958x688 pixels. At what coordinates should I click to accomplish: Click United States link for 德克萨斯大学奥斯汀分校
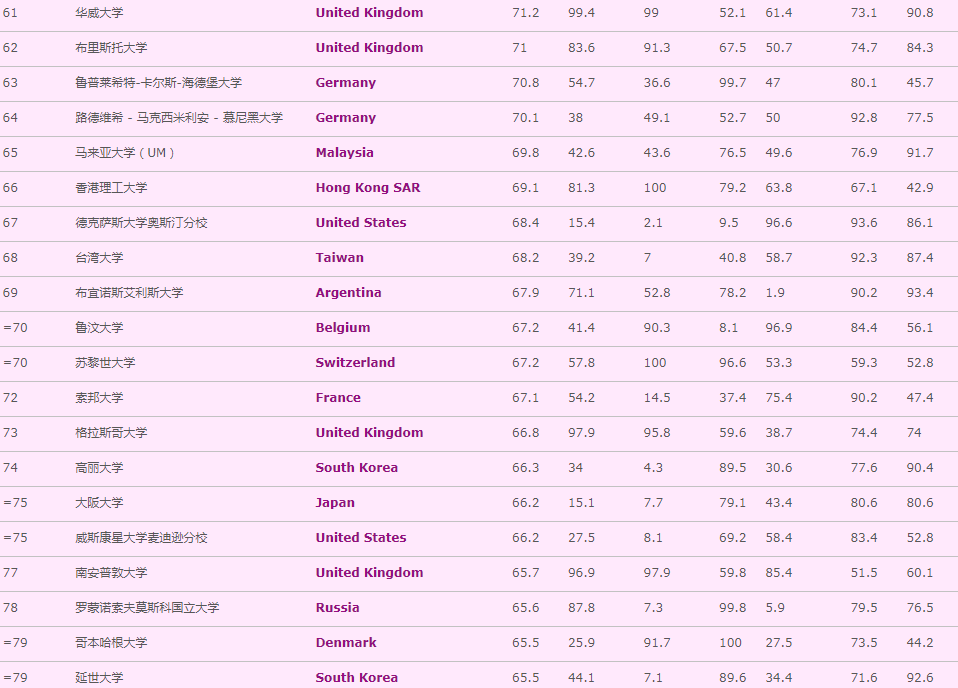tap(361, 222)
